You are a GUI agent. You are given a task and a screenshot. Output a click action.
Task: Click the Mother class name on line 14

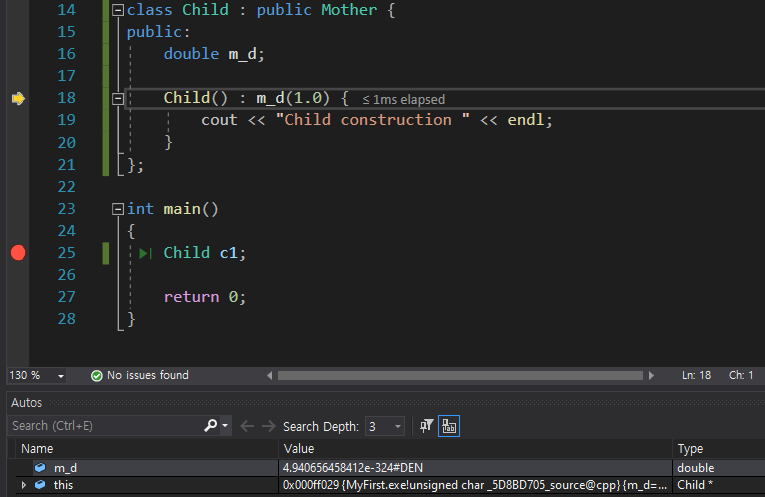[349, 10]
